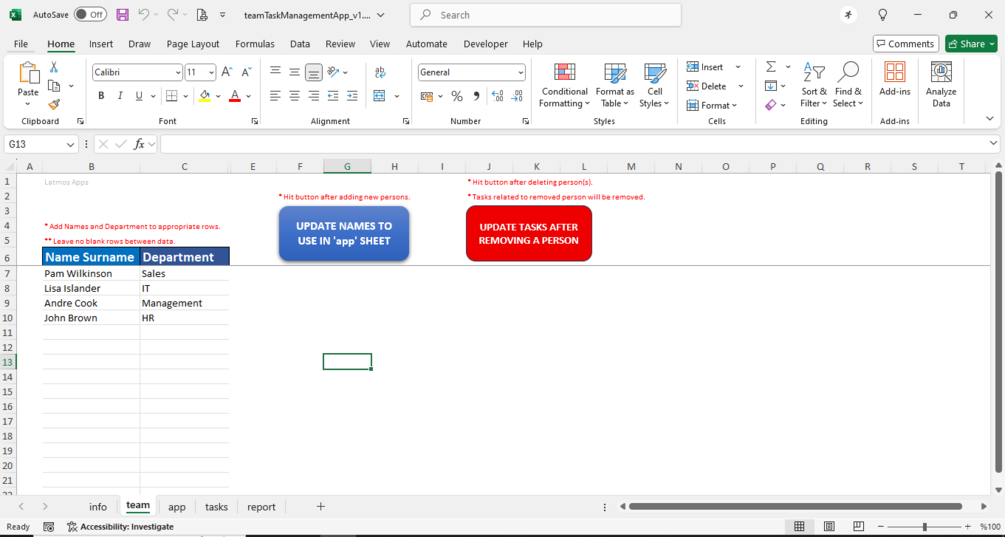Open the font size dropdown
This screenshot has width=1005, height=537.
click(x=211, y=72)
